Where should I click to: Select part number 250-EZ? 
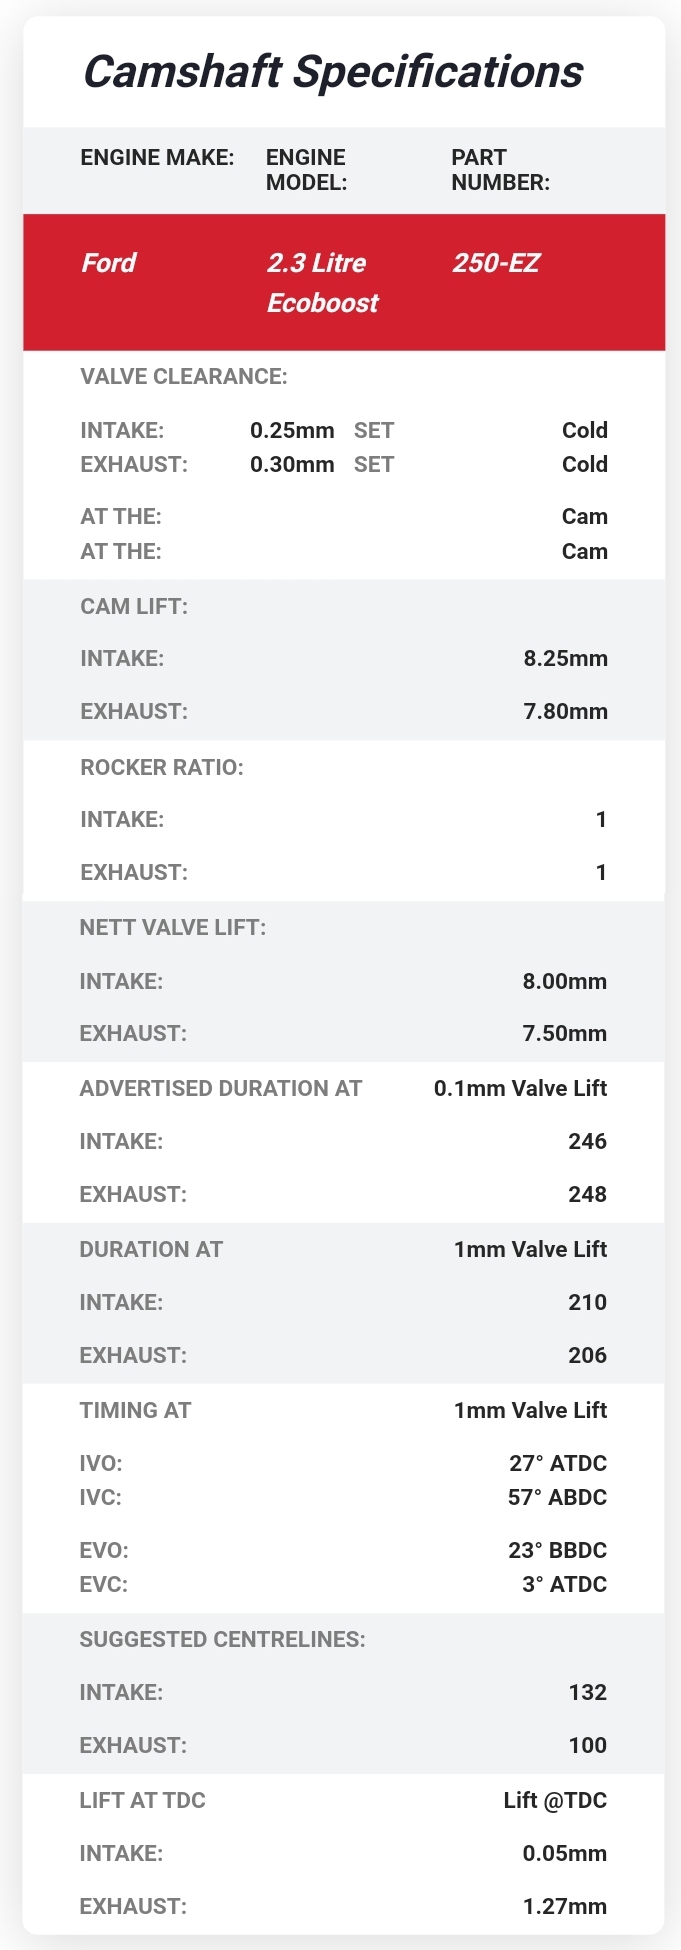[x=496, y=263]
